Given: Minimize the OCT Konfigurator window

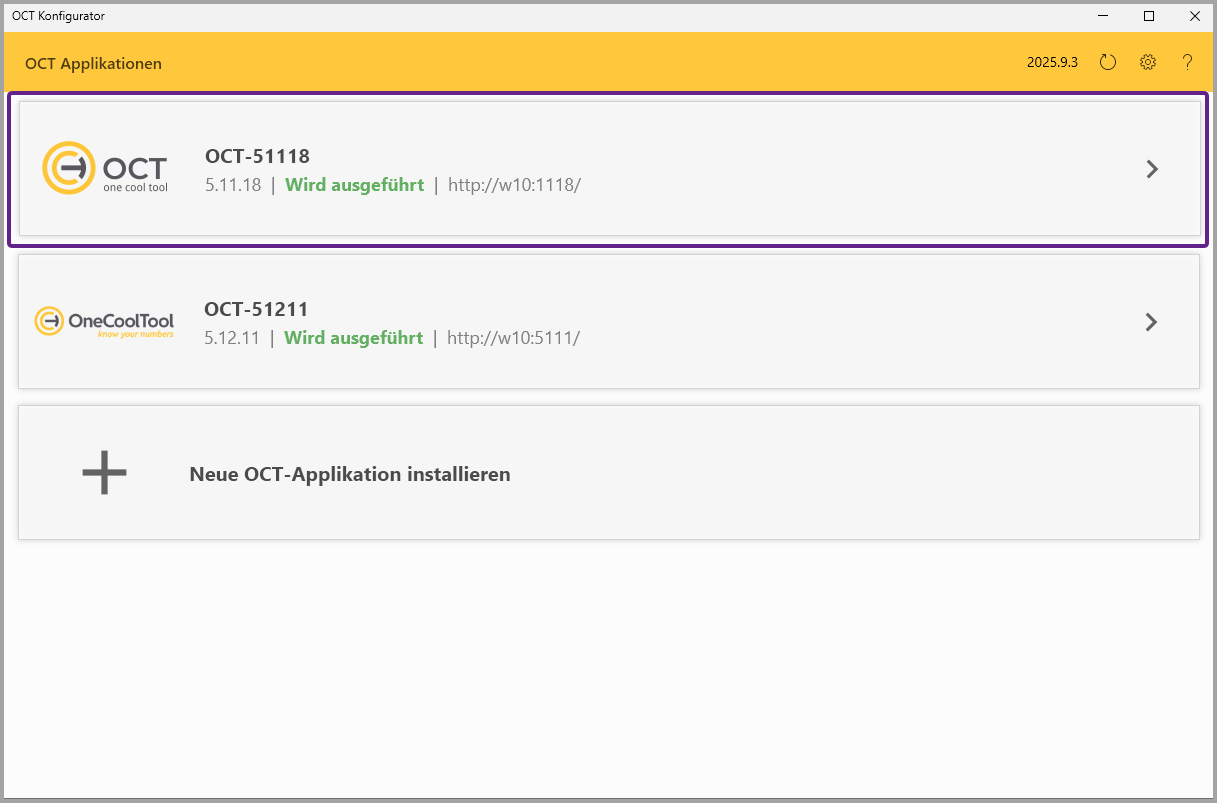Looking at the screenshot, I should pos(1103,16).
